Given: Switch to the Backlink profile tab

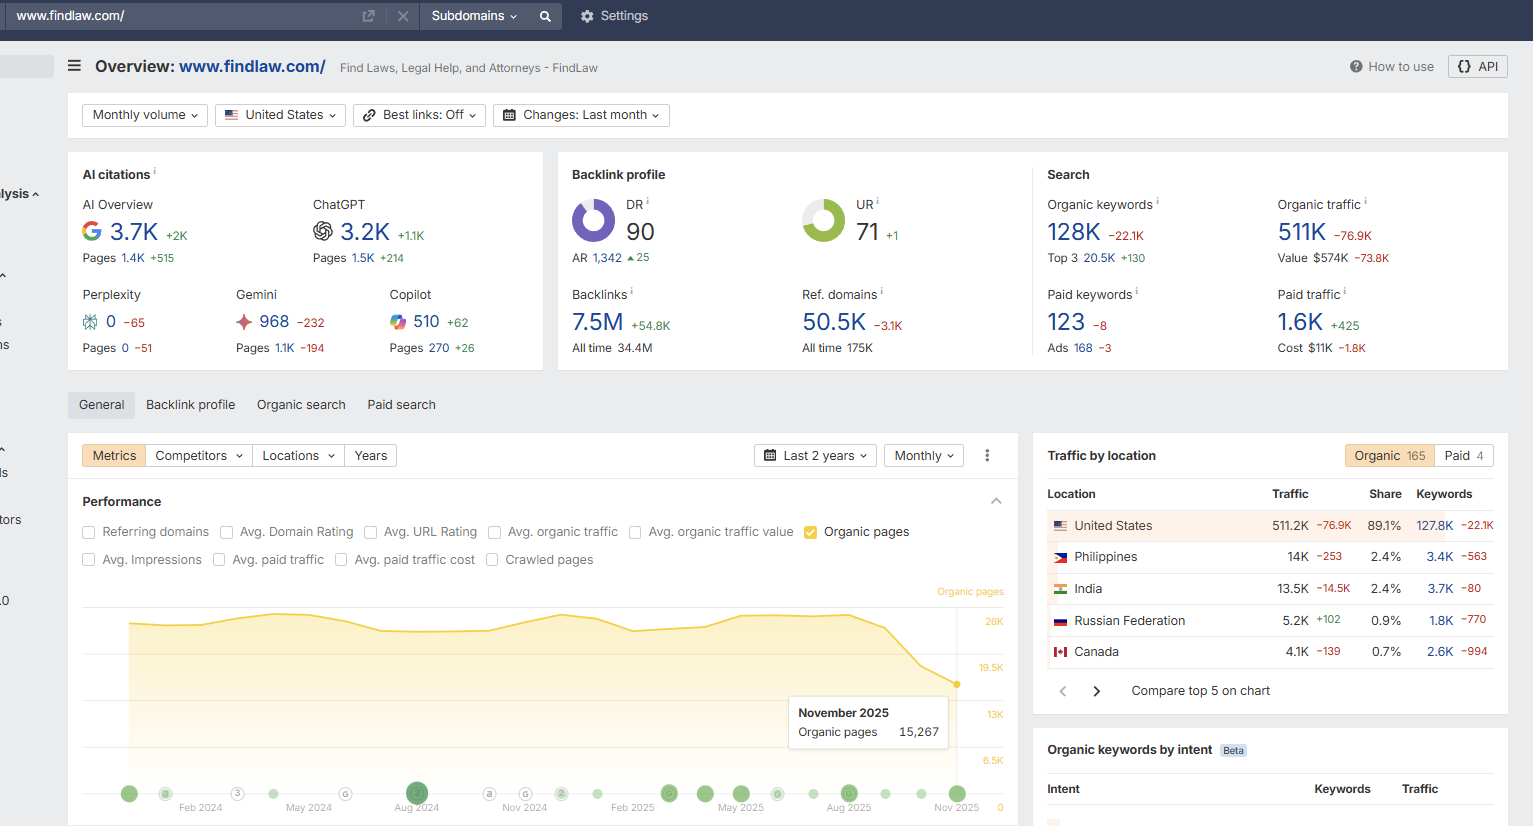Looking at the screenshot, I should point(190,405).
